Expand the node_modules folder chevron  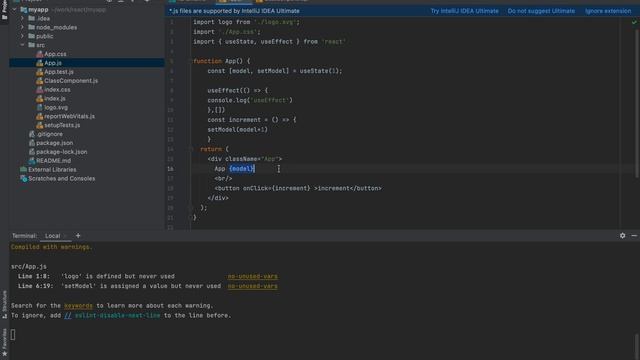coord(22,27)
